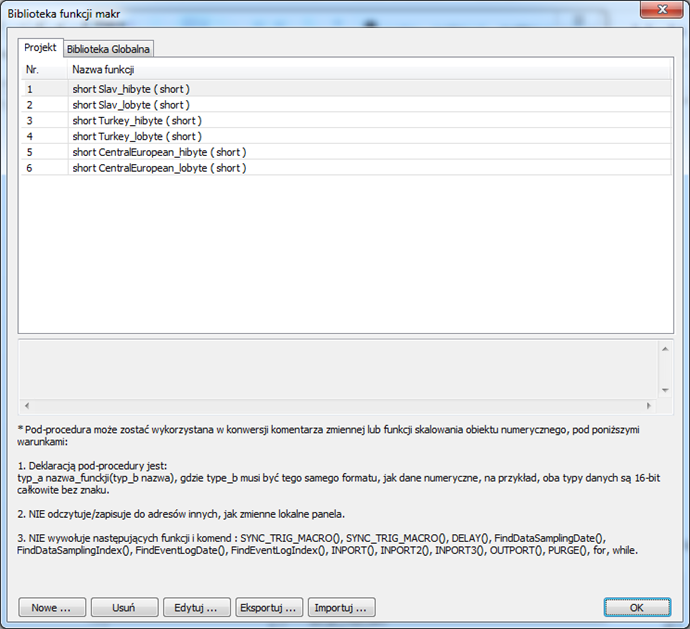
Task: Select row short CentralEuropean_hibyte ( short )
Action: coord(346,152)
